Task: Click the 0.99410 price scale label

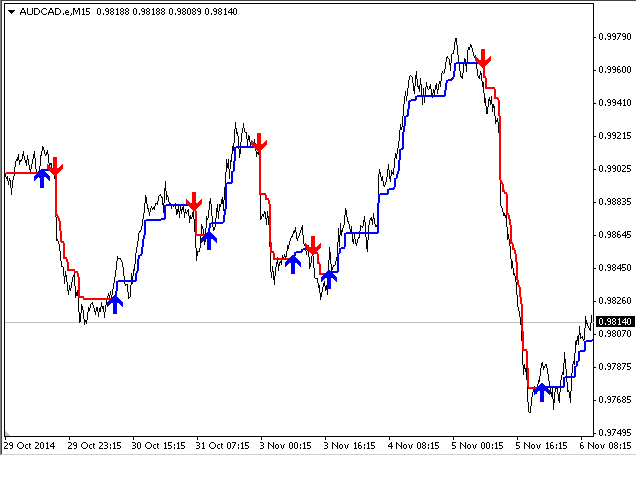Action: click(x=615, y=103)
